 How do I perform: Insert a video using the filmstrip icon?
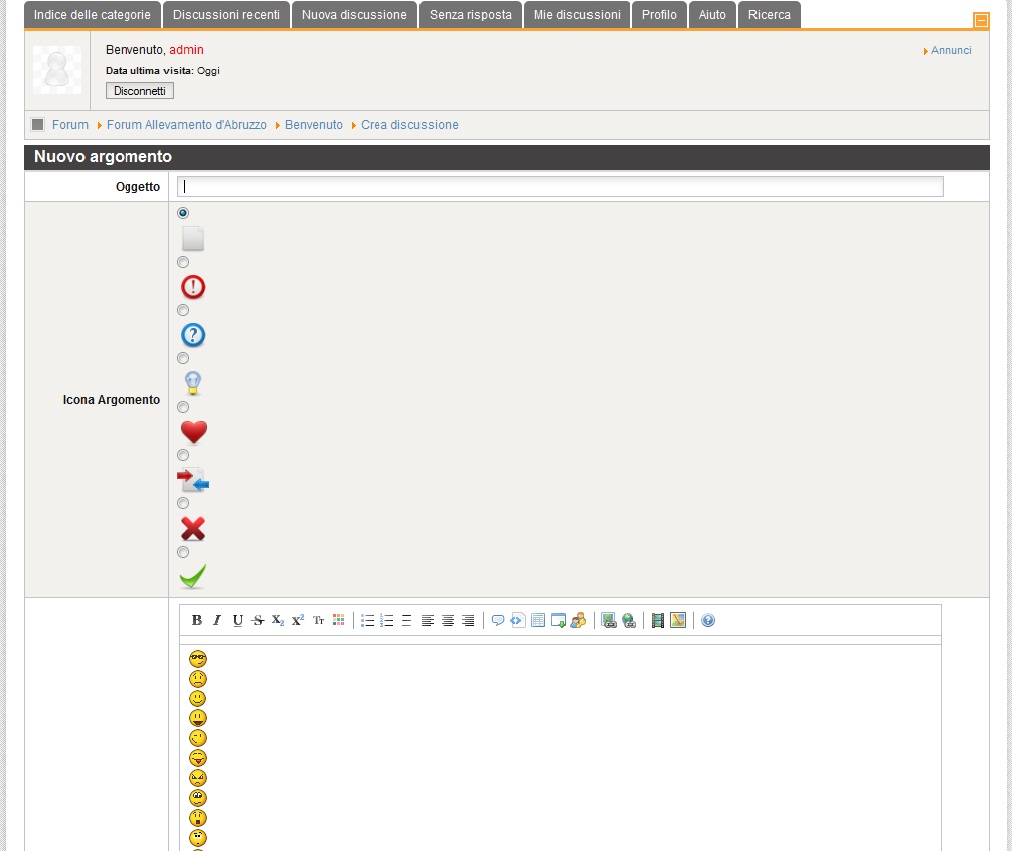[658, 620]
